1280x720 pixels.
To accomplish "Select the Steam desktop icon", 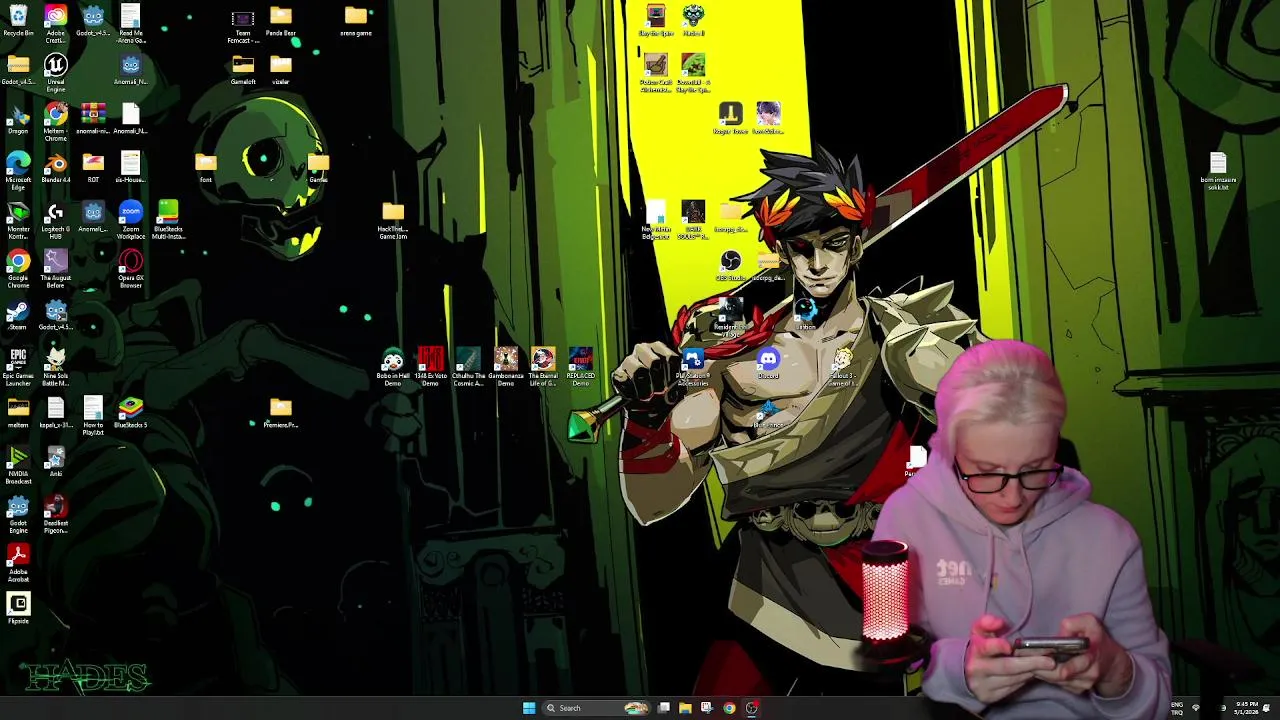I will (18, 316).
